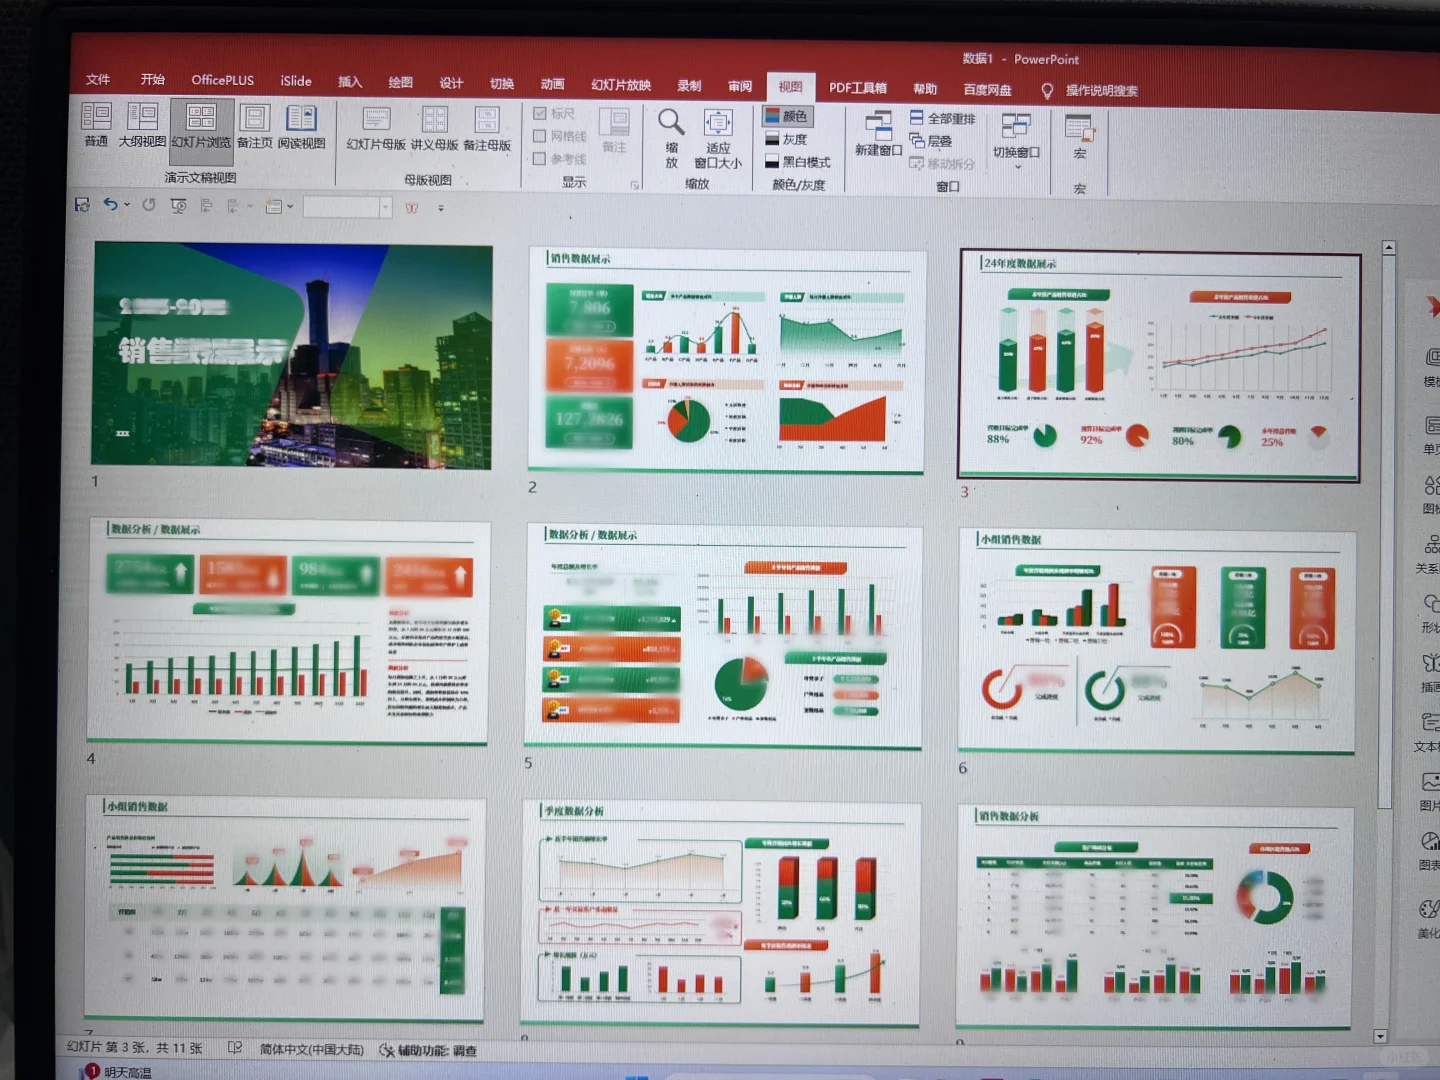
Task: Open Notes Master (备注母版)
Action: (487, 130)
